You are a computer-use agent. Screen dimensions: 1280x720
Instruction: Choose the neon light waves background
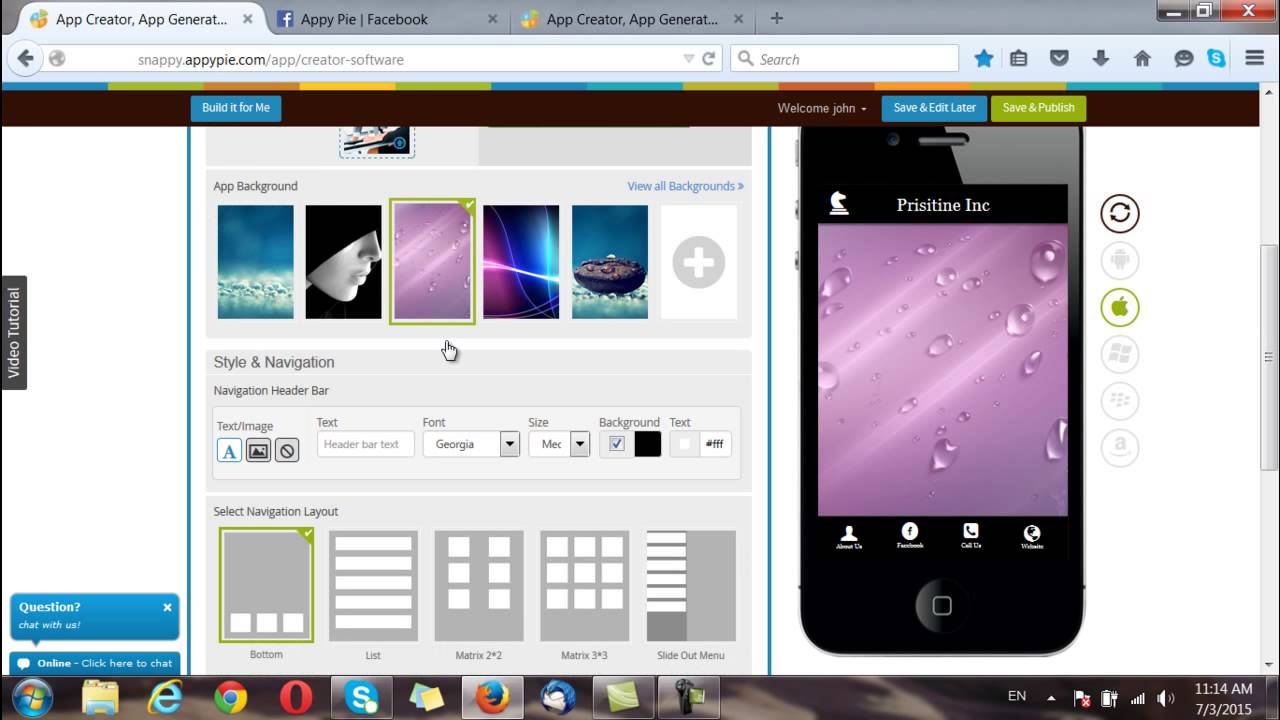click(x=521, y=262)
